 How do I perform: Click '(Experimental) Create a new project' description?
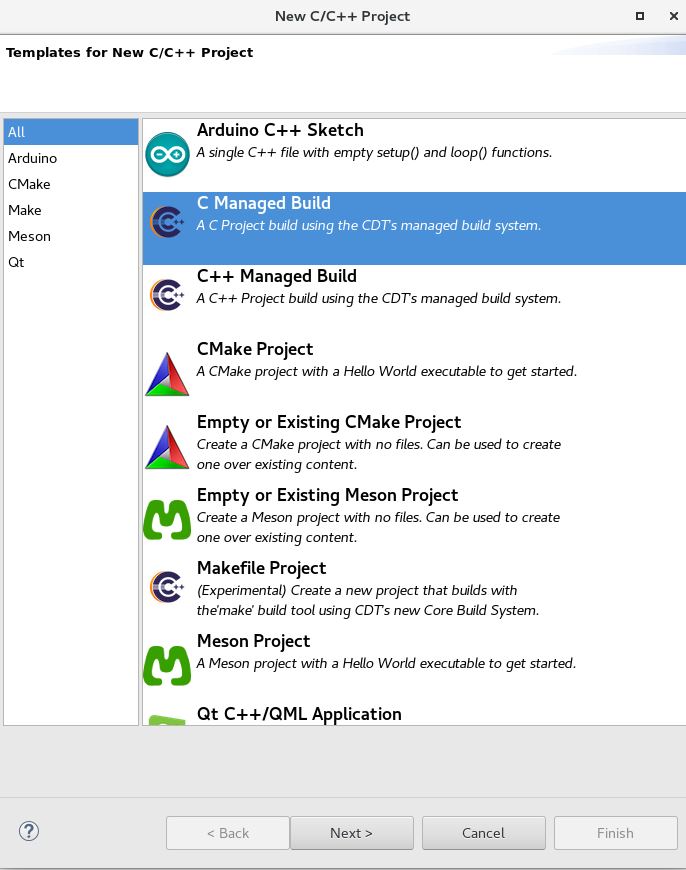coord(368,600)
